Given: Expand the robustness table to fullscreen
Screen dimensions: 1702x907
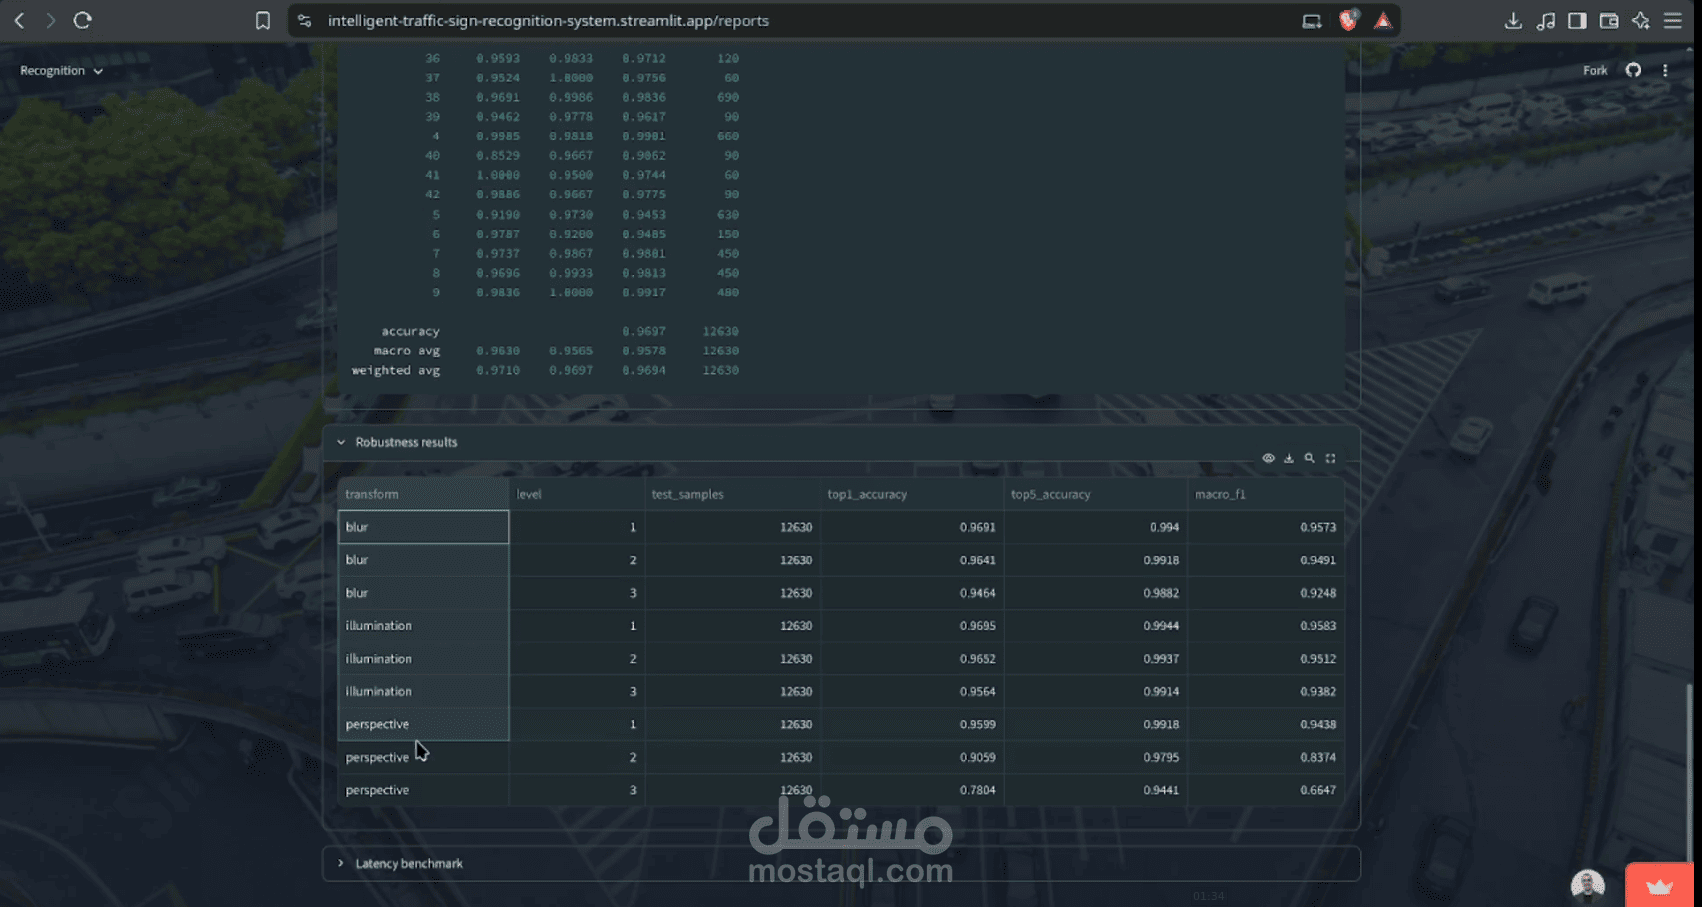Looking at the screenshot, I should coord(1330,458).
